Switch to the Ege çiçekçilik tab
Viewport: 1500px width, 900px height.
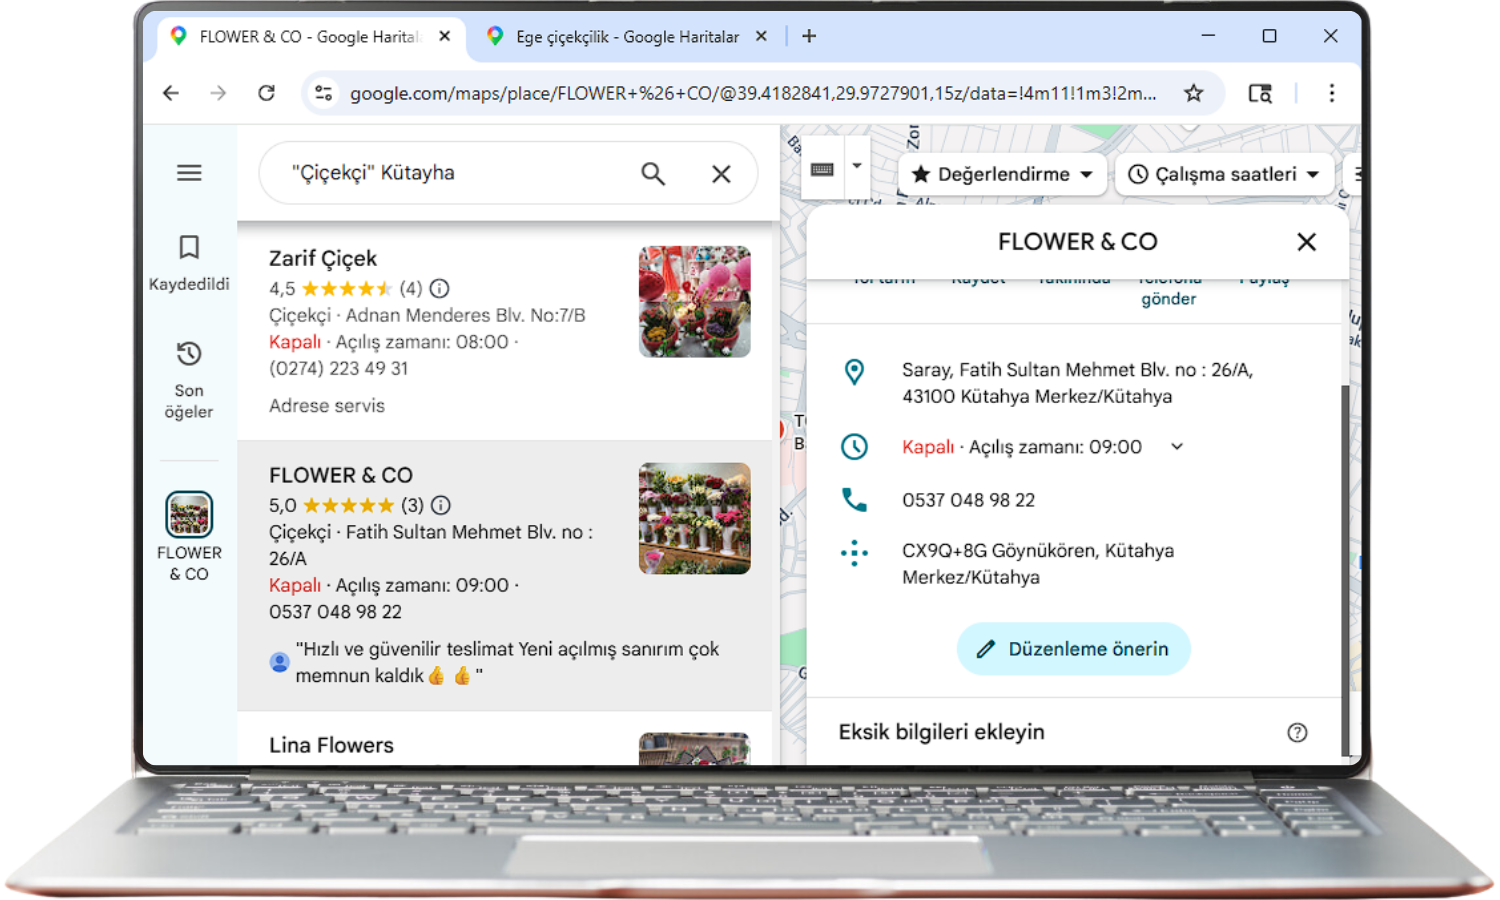(626, 37)
